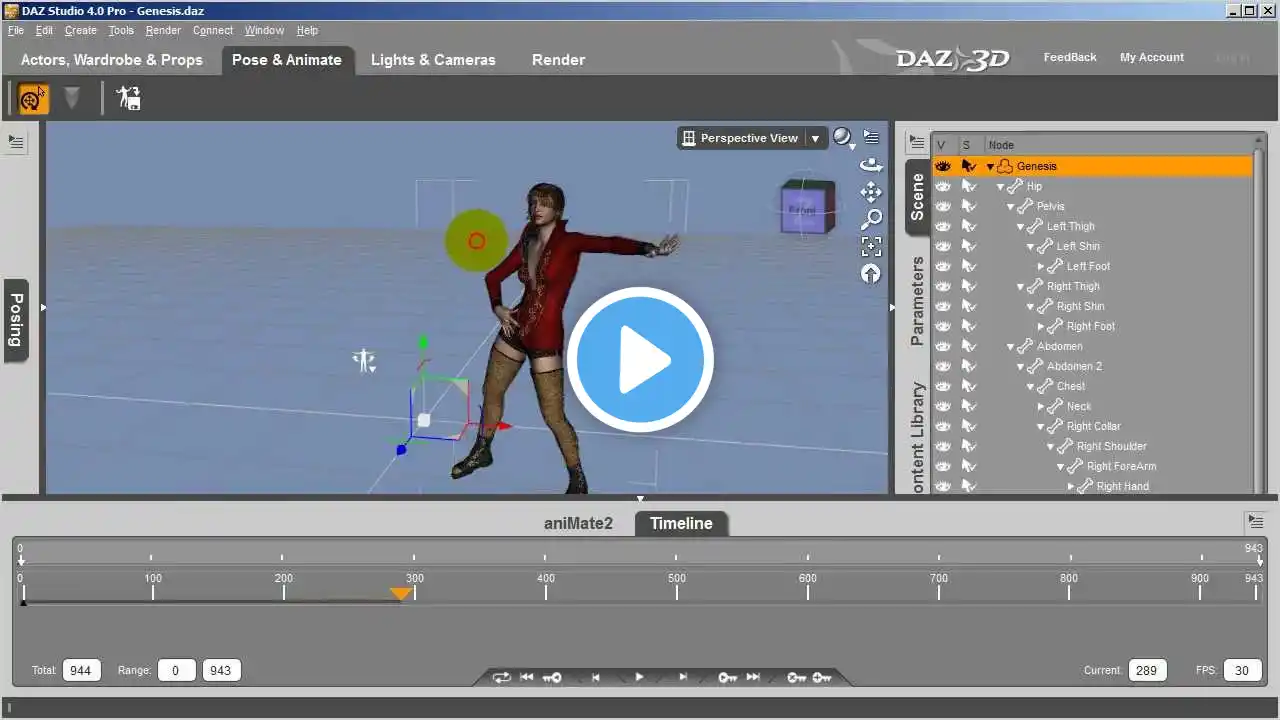Click the FPS input field

pyautogui.click(x=1242, y=670)
